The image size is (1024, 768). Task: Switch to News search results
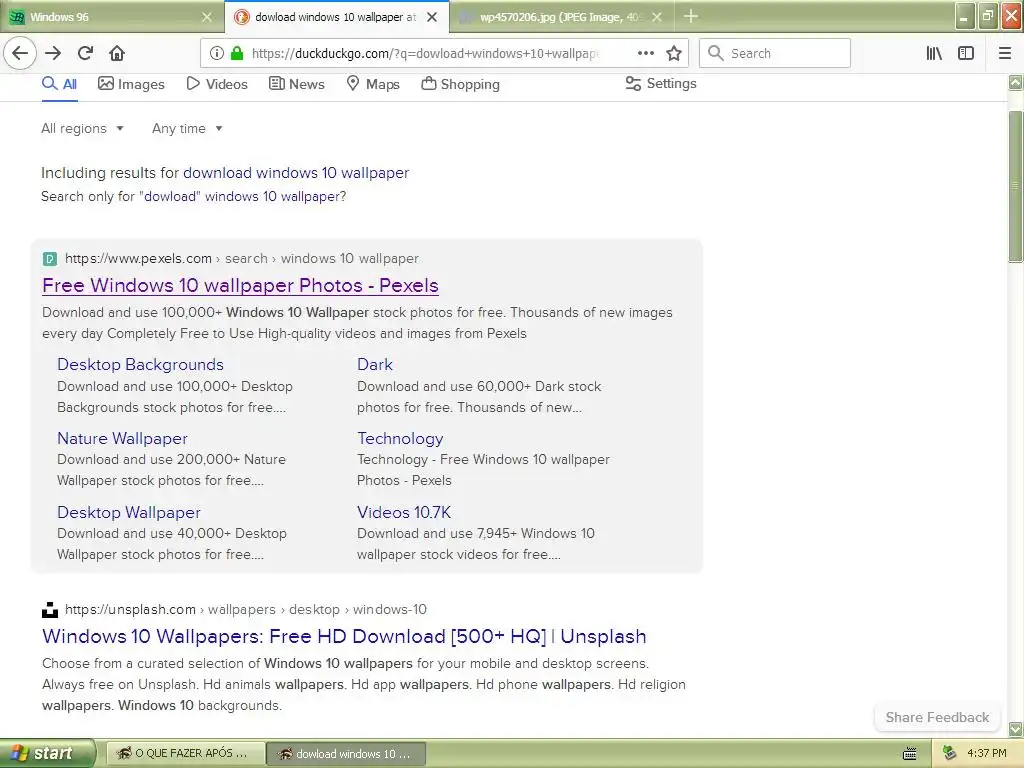pyautogui.click(x=296, y=84)
